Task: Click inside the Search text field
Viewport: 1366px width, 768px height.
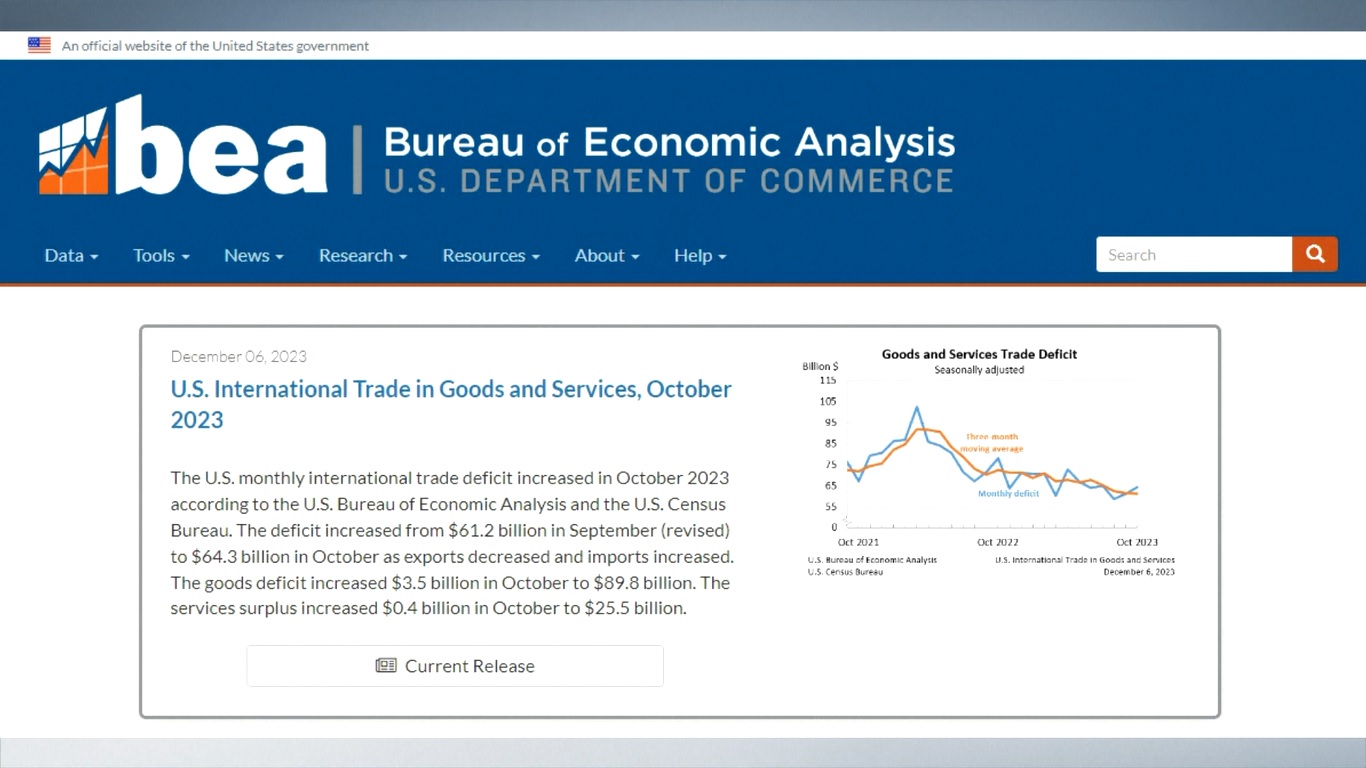Action: (1193, 255)
